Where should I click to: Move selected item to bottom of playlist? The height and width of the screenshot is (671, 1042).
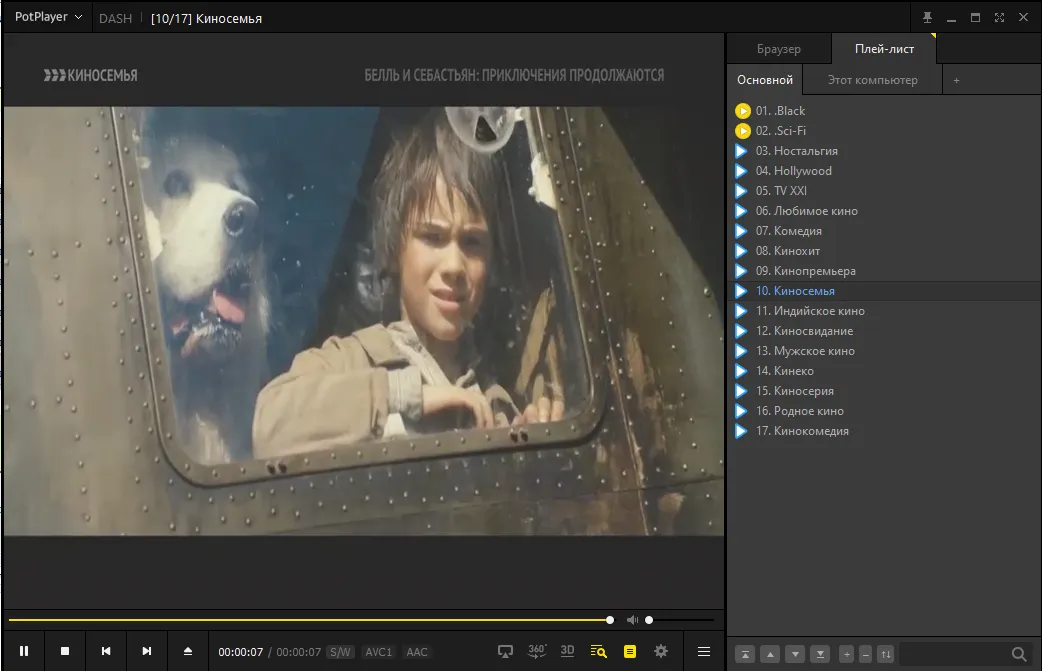(821, 654)
